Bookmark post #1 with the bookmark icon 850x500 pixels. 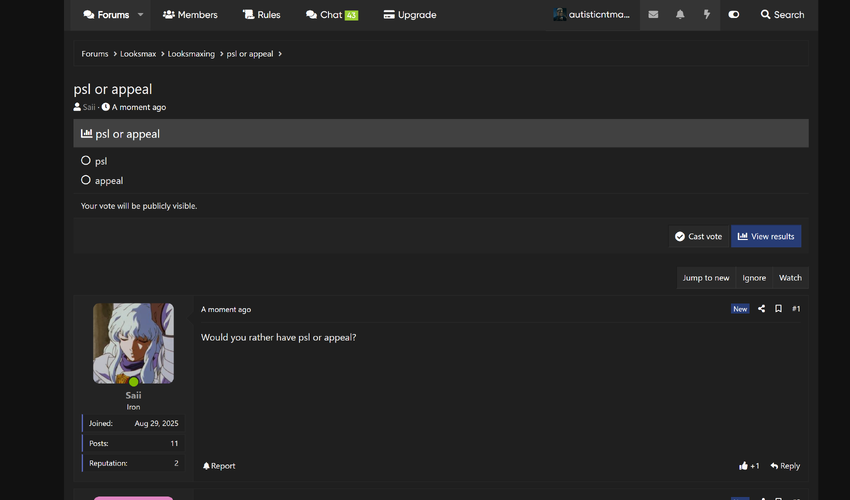pyautogui.click(x=778, y=309)
